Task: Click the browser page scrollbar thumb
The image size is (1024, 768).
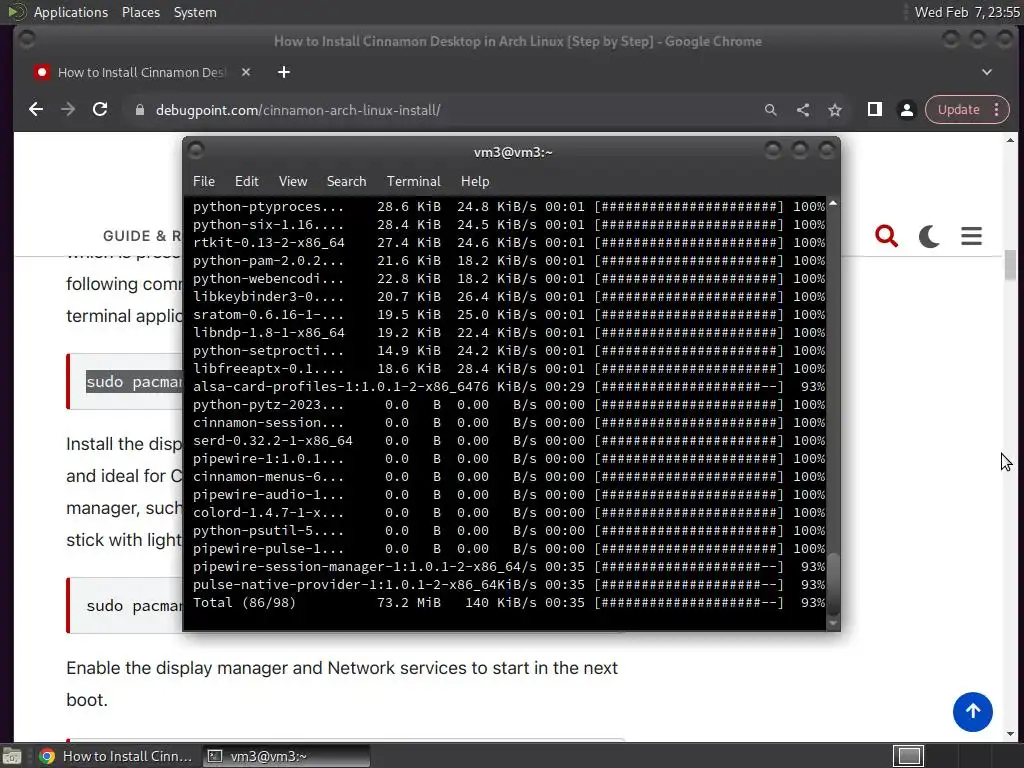Action: pyautogui.click(x=1010, y=265)
